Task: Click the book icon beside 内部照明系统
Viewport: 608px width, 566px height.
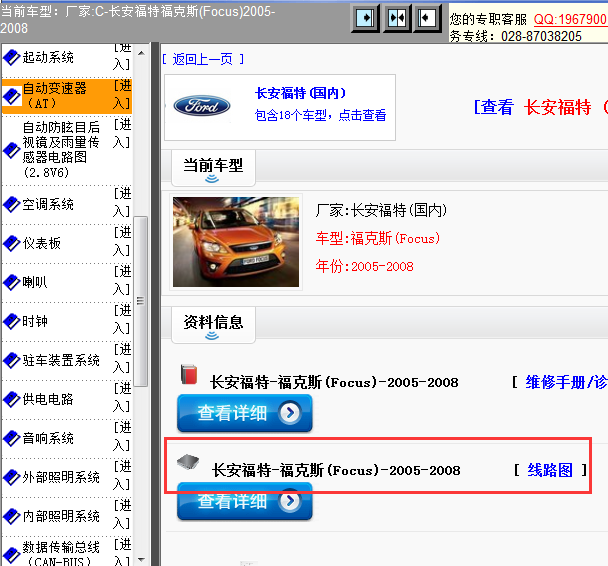Action: coord(12,516)
